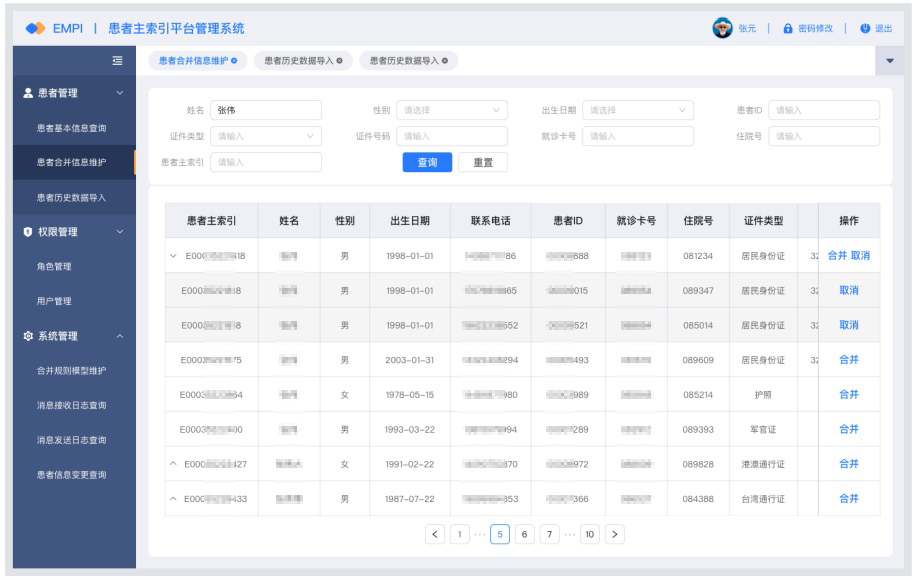Screen dimensions: 916x580
Task: Click the 姓名 input field containing 张伟
Action: (x=266, y=110)
